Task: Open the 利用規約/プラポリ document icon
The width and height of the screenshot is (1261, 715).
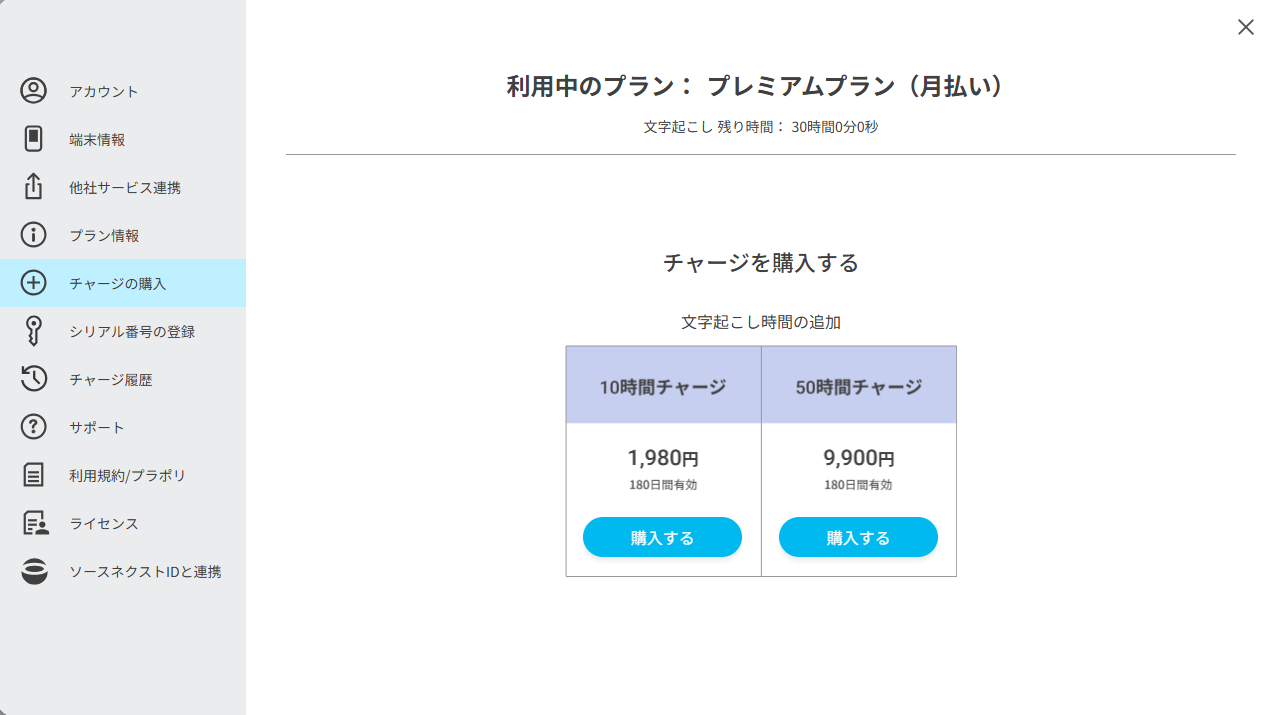Action: [34, 475]
